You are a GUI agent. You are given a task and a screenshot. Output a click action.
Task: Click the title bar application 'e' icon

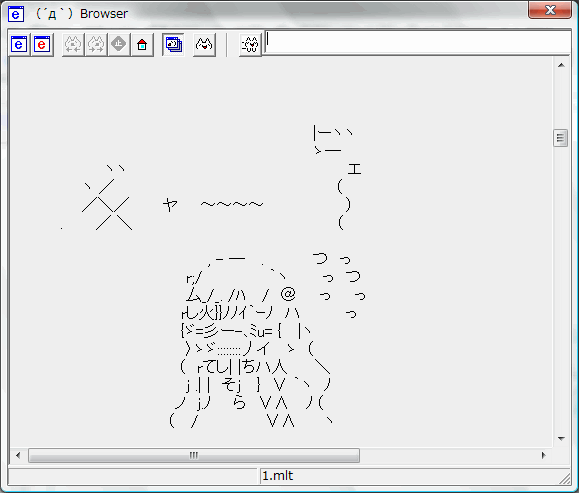click(16, 14)
